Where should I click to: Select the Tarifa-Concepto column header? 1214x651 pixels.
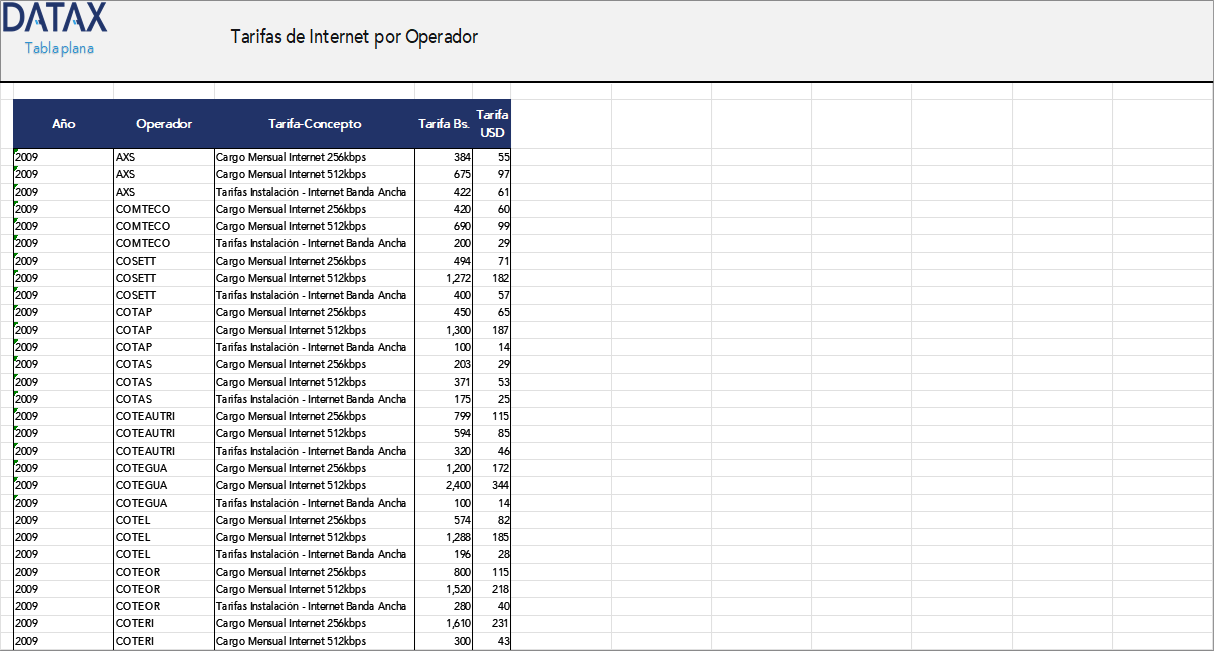click(x=313, y=124)
